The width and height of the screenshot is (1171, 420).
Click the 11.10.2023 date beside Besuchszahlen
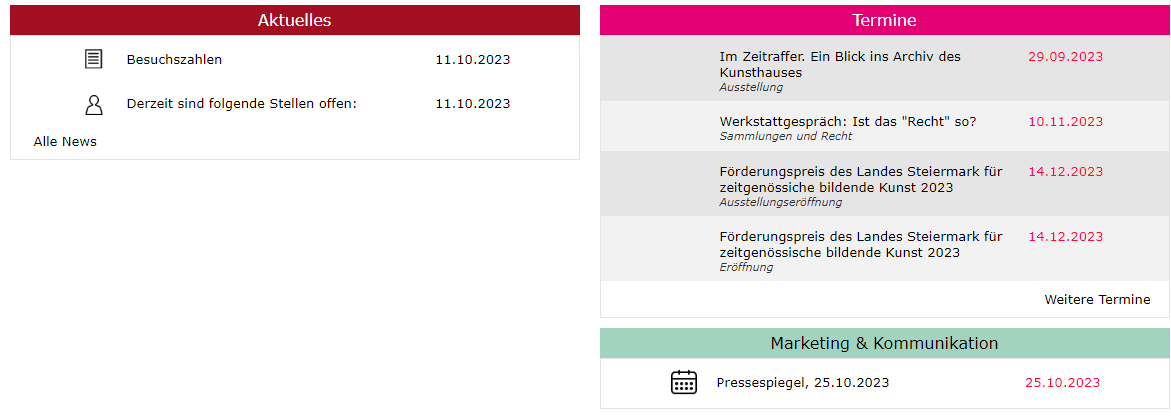(x=473, y=60)
